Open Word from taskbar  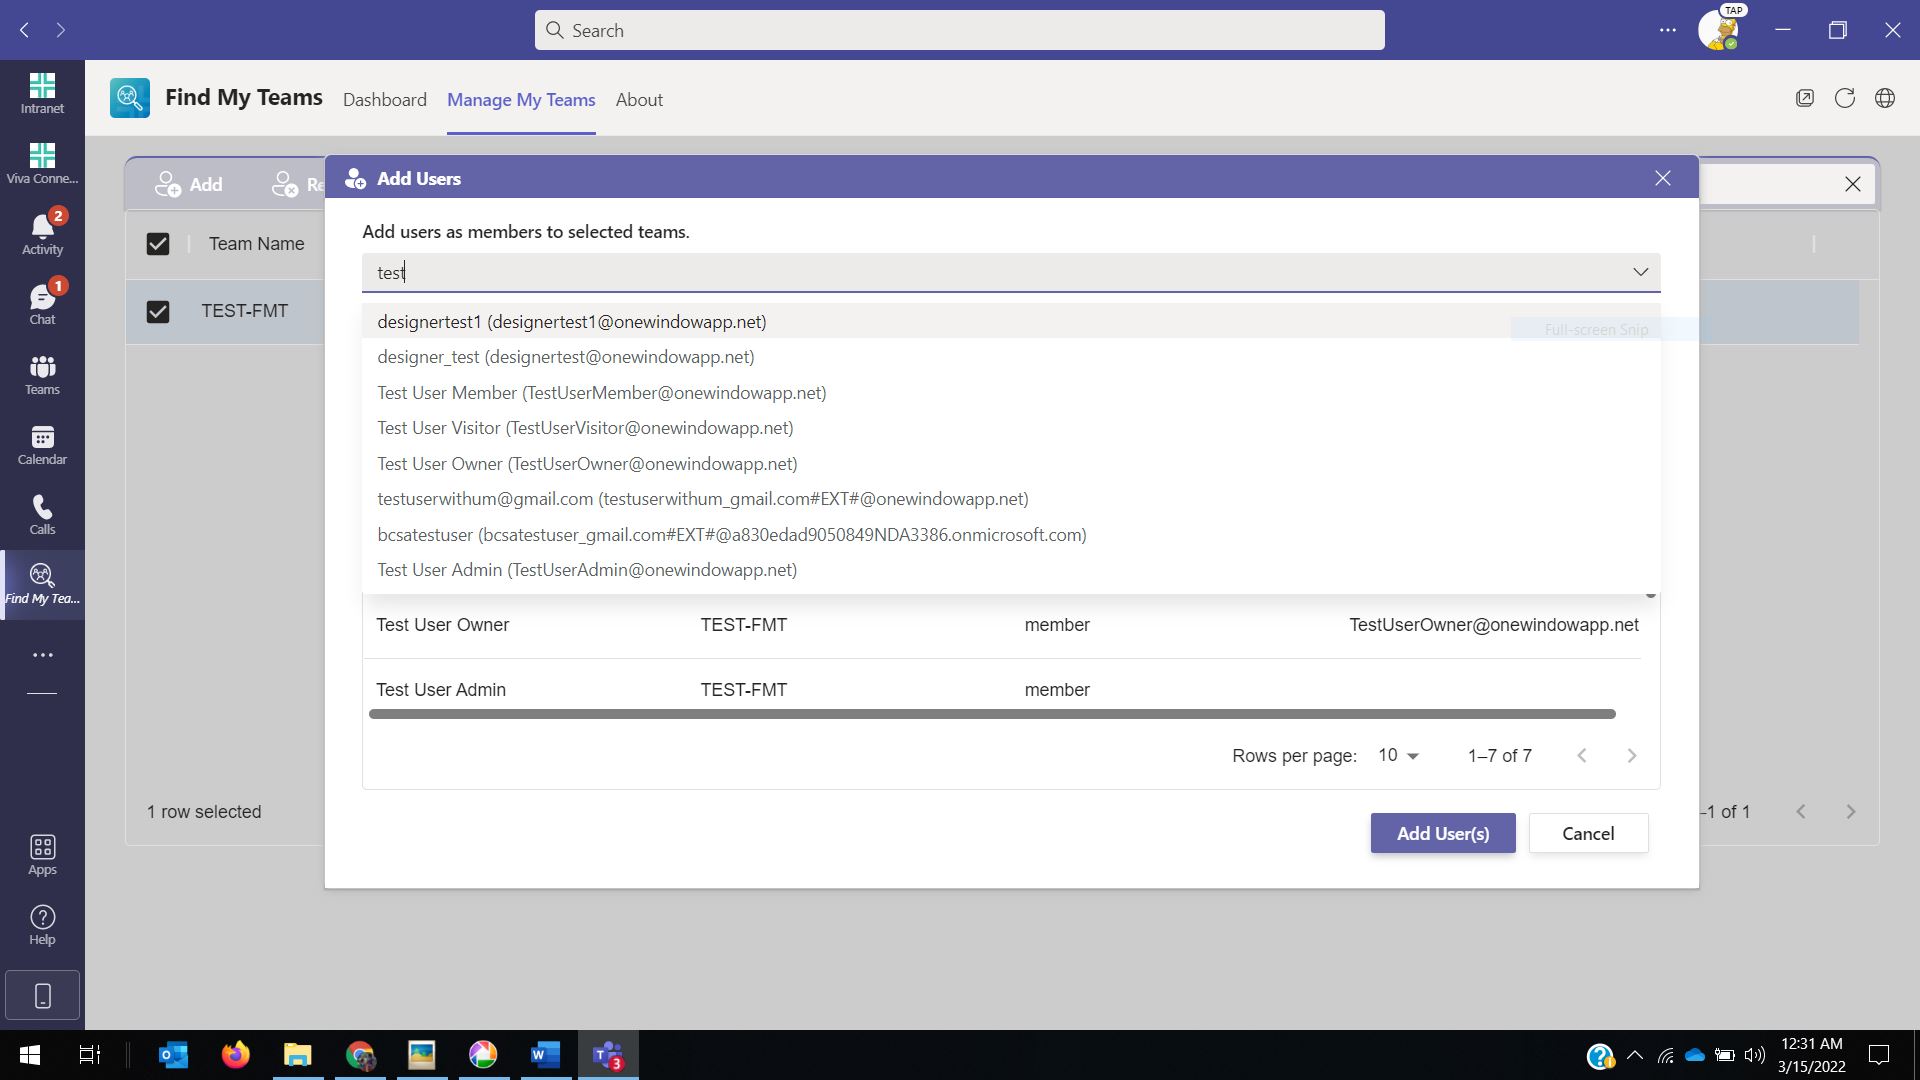click(545, 1055)
